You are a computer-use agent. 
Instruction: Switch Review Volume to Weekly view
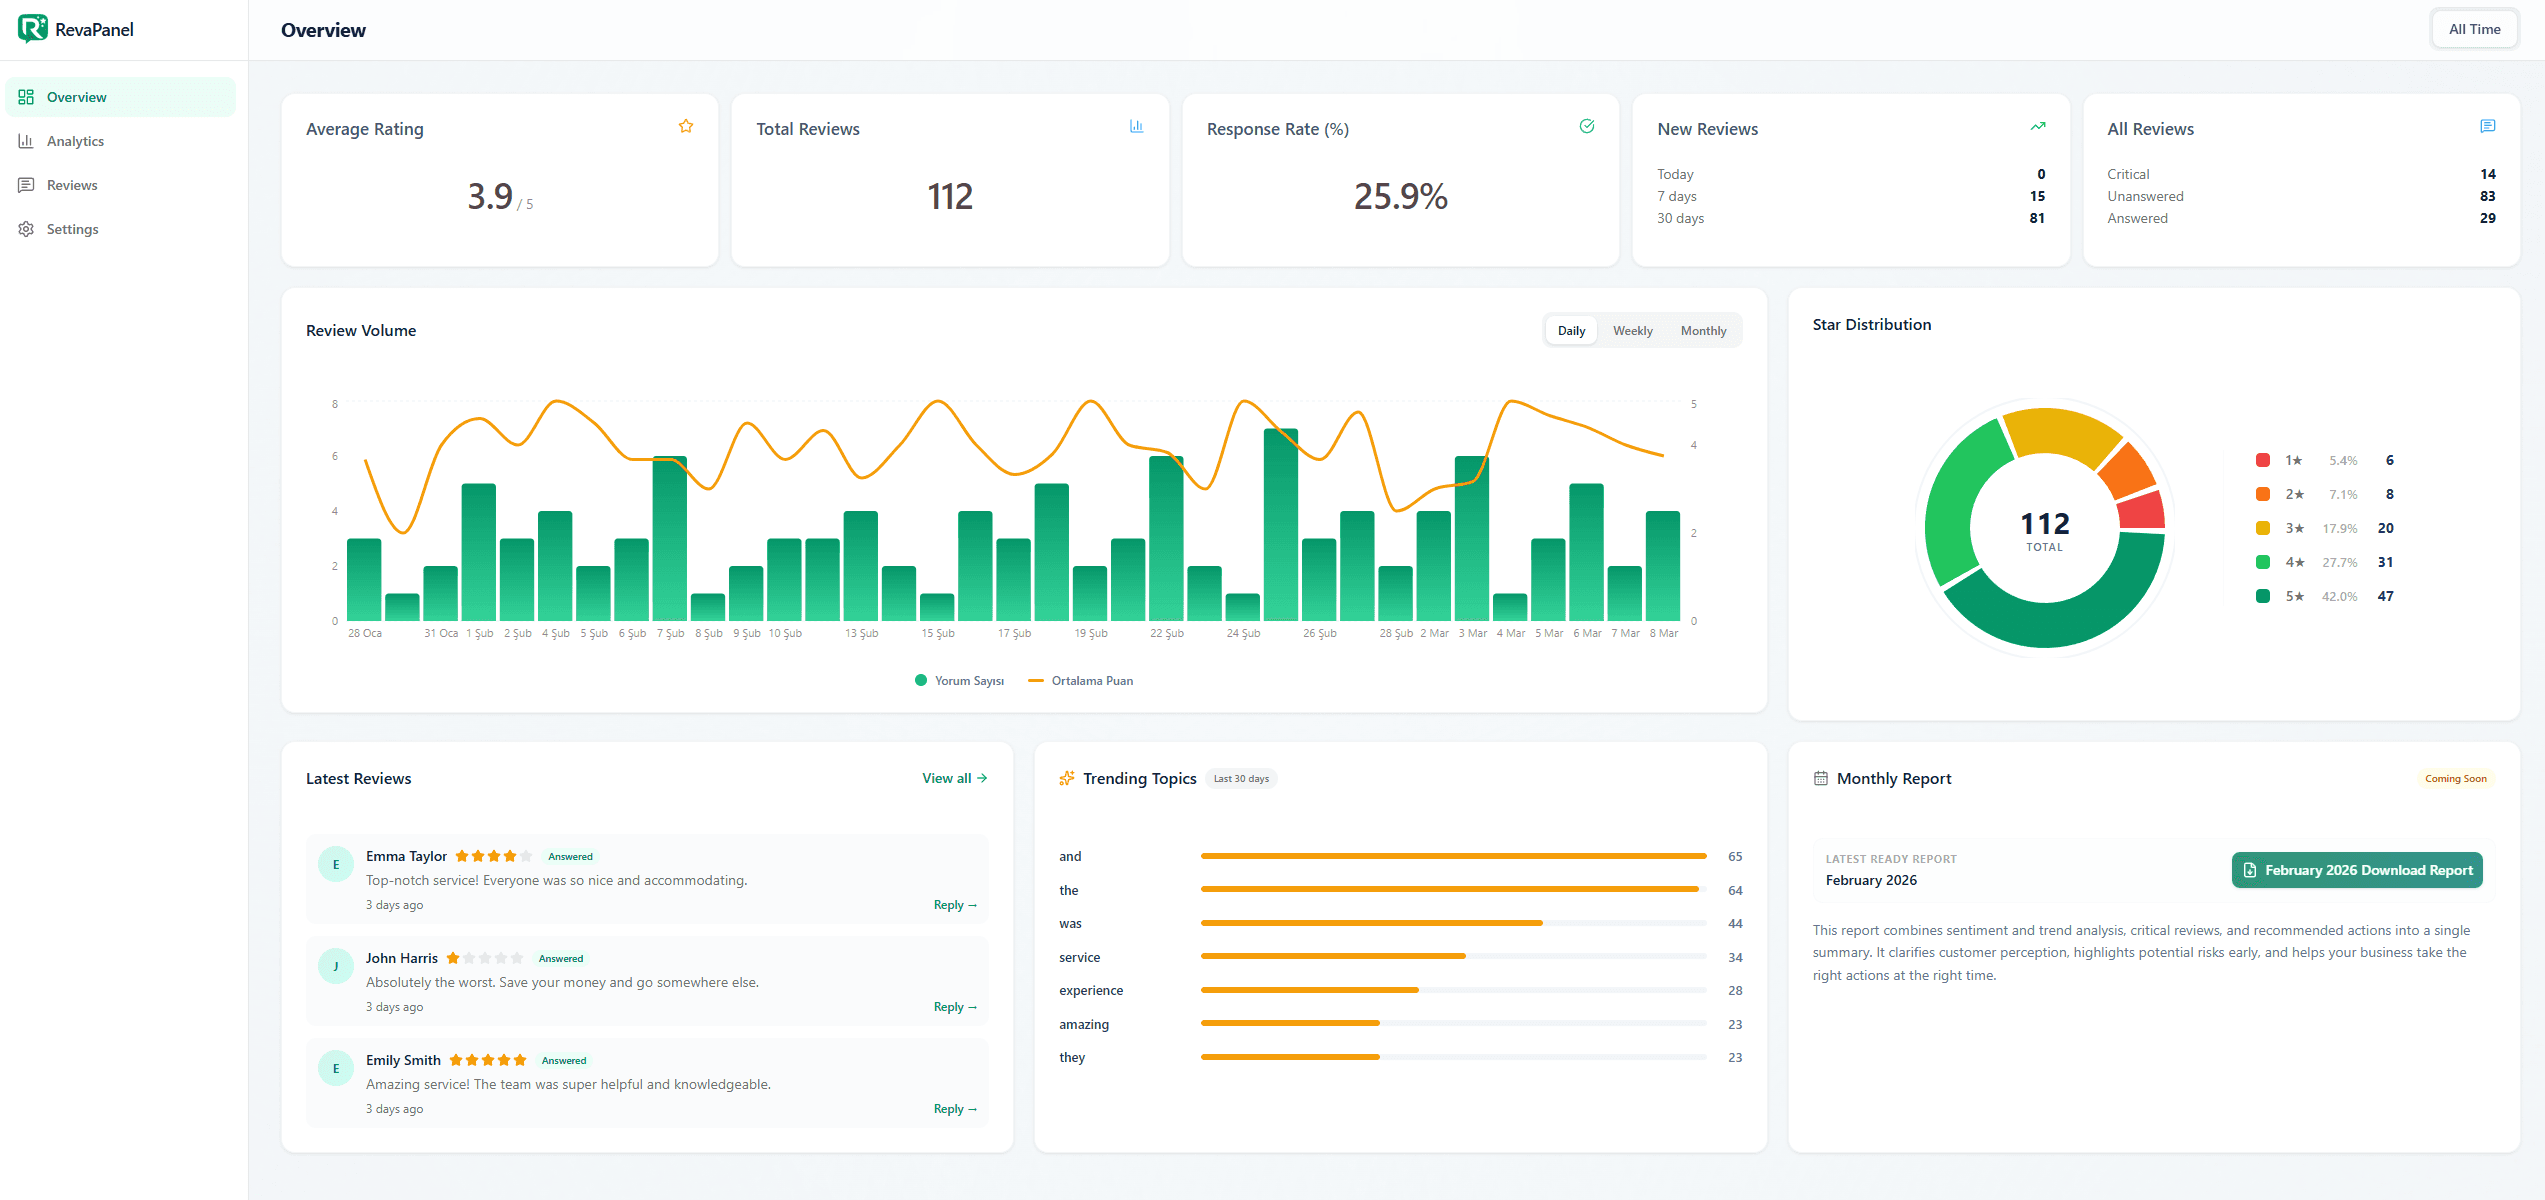1632,330
